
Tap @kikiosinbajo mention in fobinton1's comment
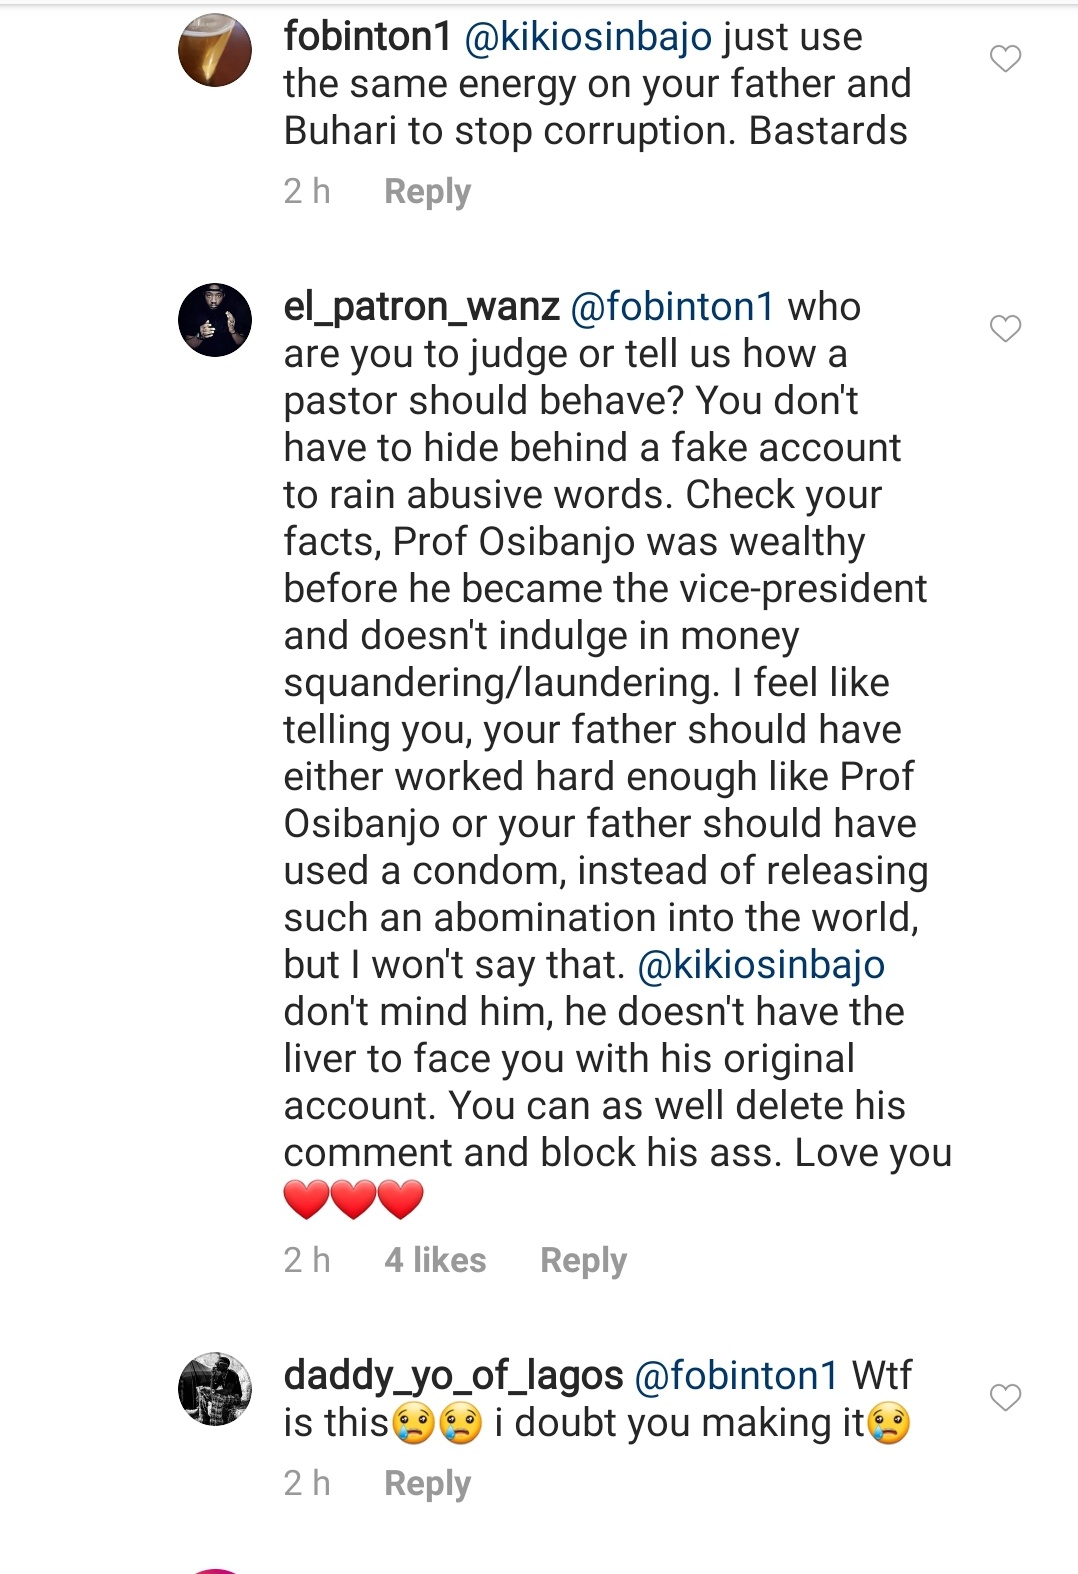coord(588,37)
